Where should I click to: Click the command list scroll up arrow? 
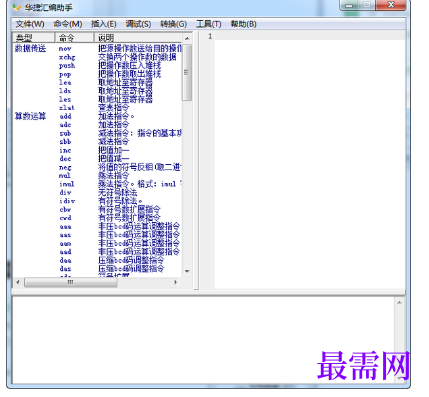pyautogui.click(x=187, y=38)
